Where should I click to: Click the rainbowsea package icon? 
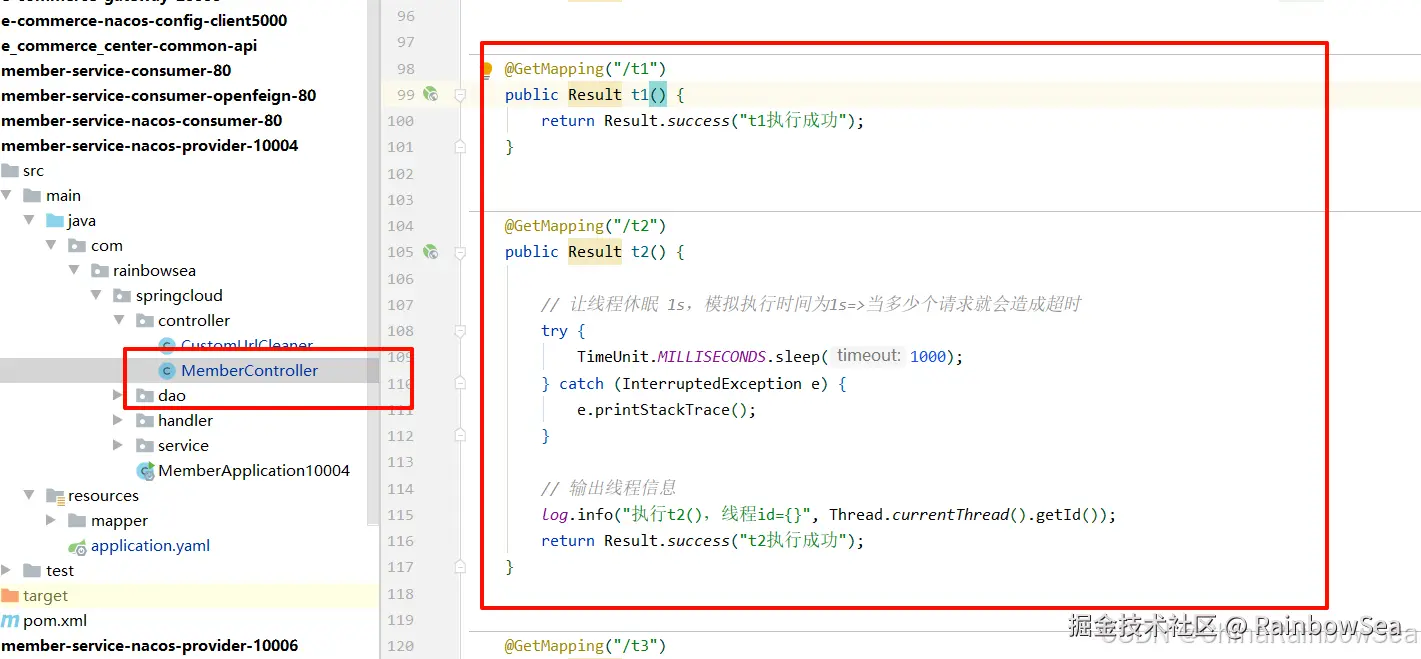click(100, 271)
